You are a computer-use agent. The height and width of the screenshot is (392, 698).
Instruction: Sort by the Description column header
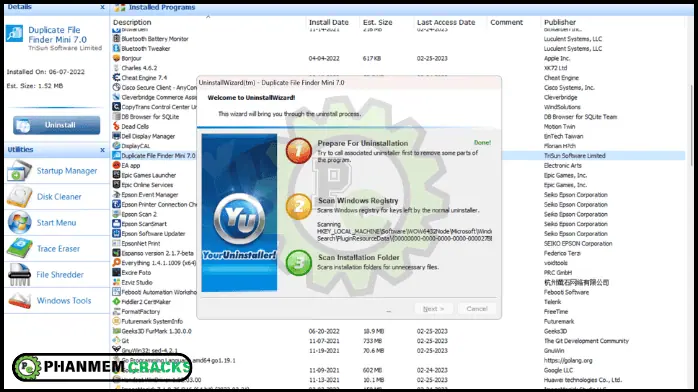[132, 22]
